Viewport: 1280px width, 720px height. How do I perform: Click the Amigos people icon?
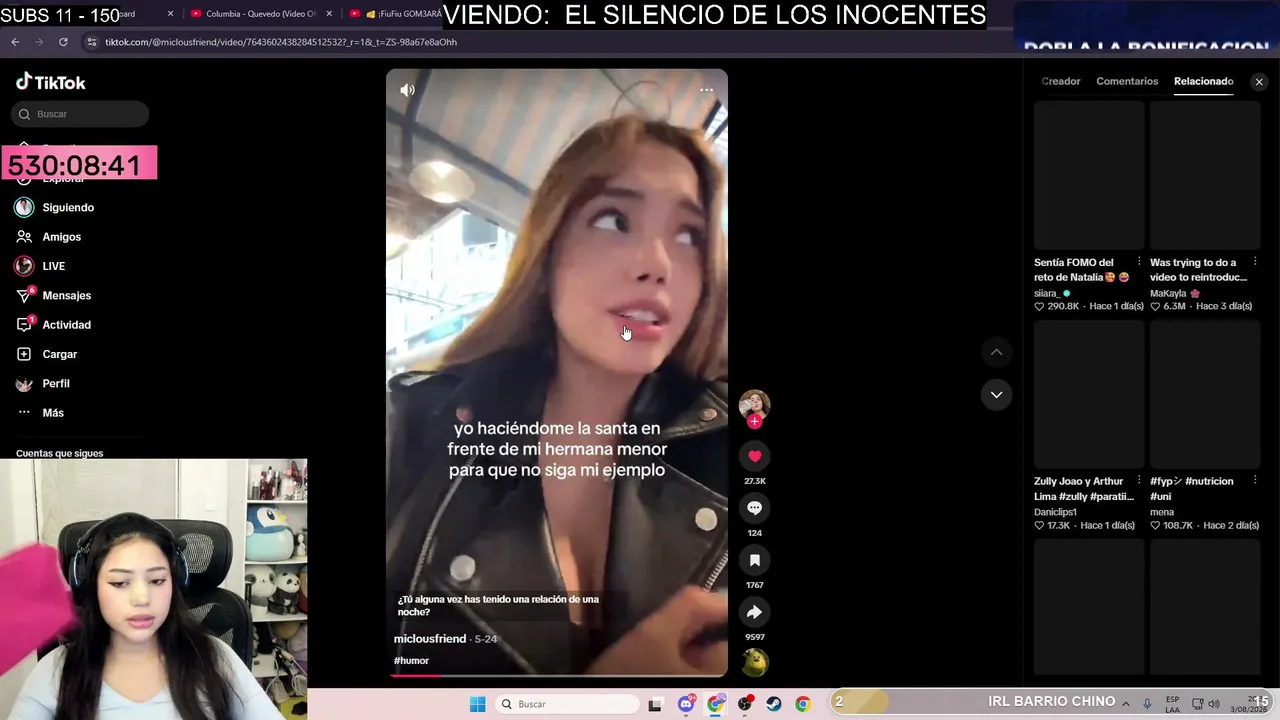tap(24, 237)
